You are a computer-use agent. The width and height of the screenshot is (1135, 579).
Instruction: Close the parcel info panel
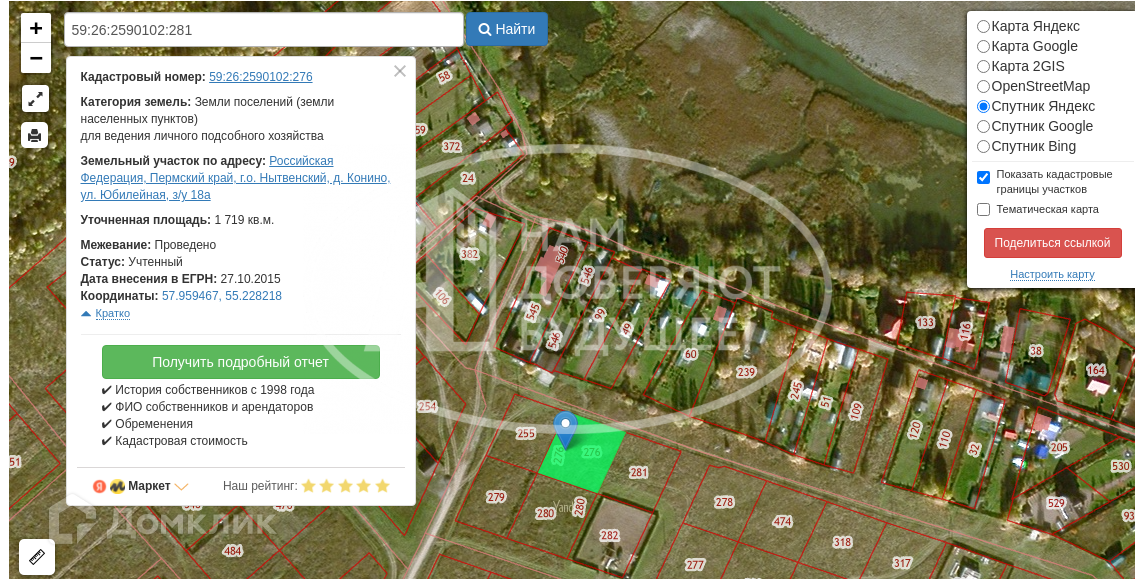pos(400,71)
